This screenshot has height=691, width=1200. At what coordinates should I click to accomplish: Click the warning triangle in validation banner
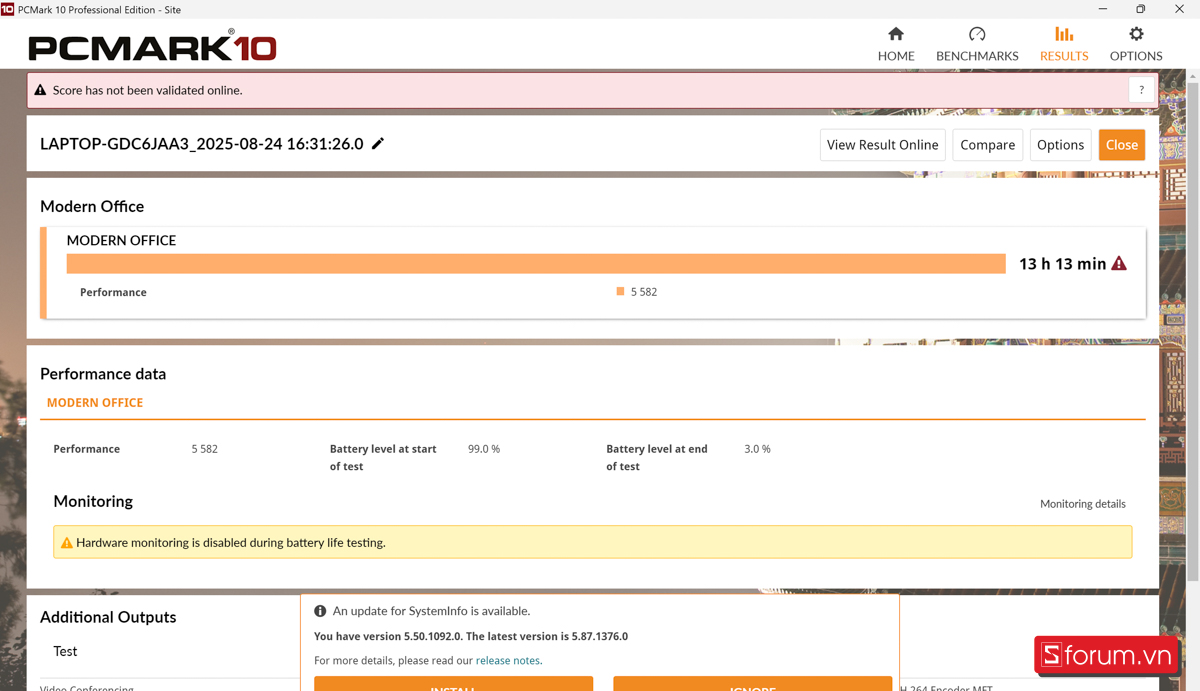coord(40,90)
